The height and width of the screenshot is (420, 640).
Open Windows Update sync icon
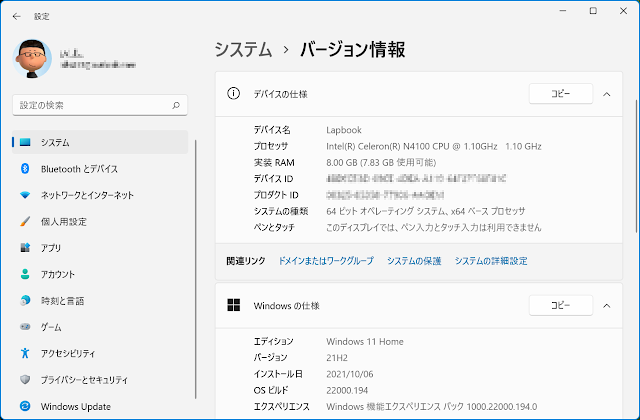point(25,406)
